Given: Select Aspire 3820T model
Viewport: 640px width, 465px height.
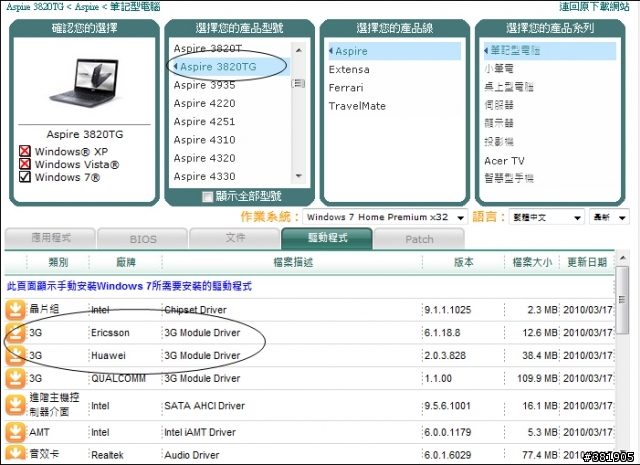Looking at the screenshot, I should coord(207,48).
